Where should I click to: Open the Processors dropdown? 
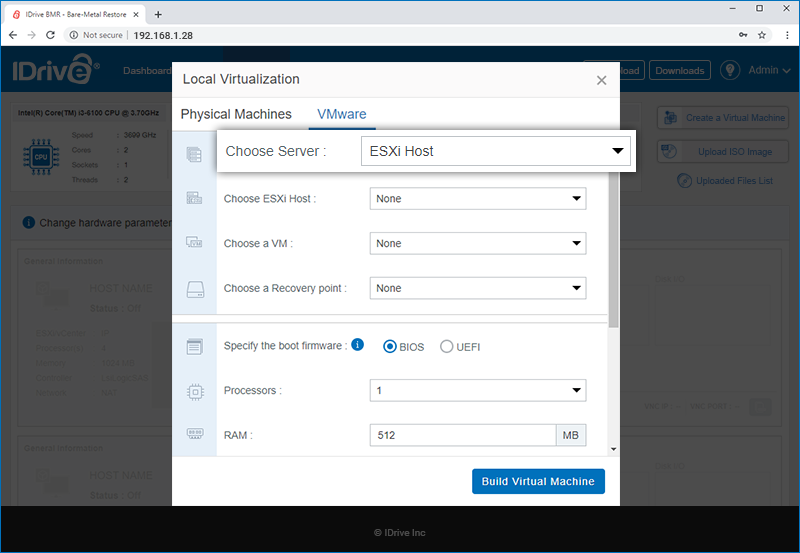tap(478, 390)
